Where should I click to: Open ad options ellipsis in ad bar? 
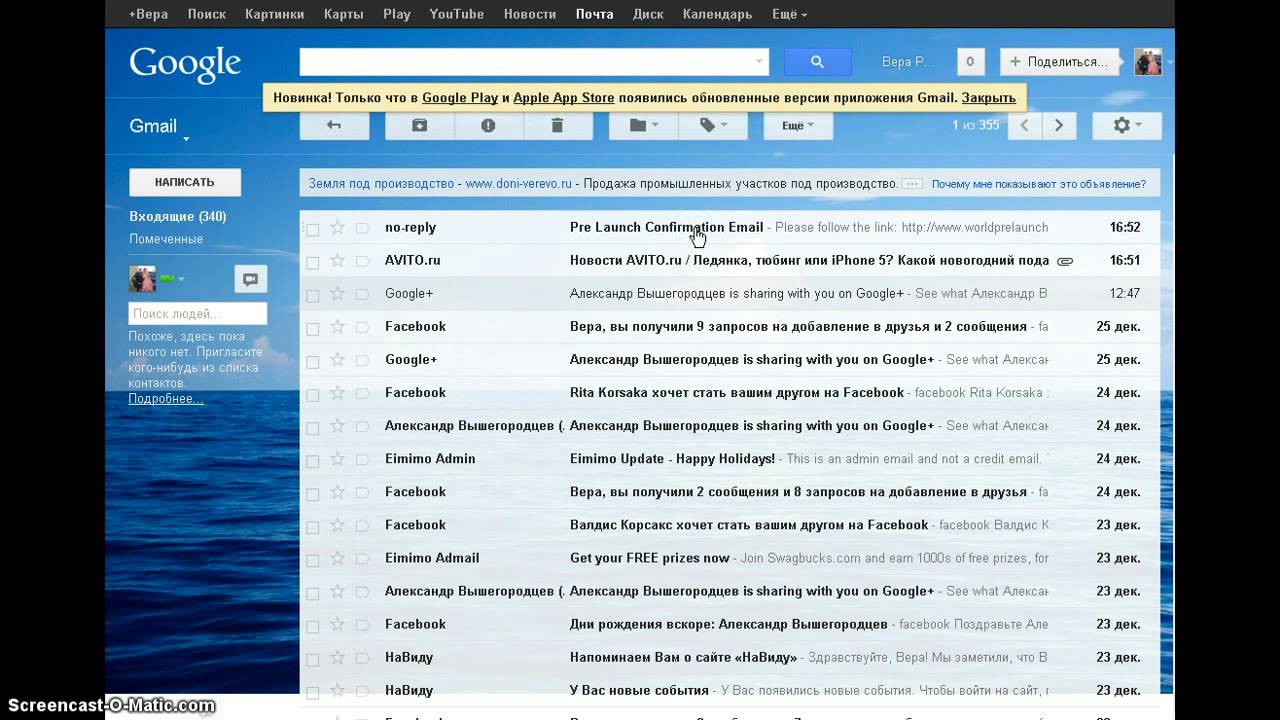coord(912,184)
